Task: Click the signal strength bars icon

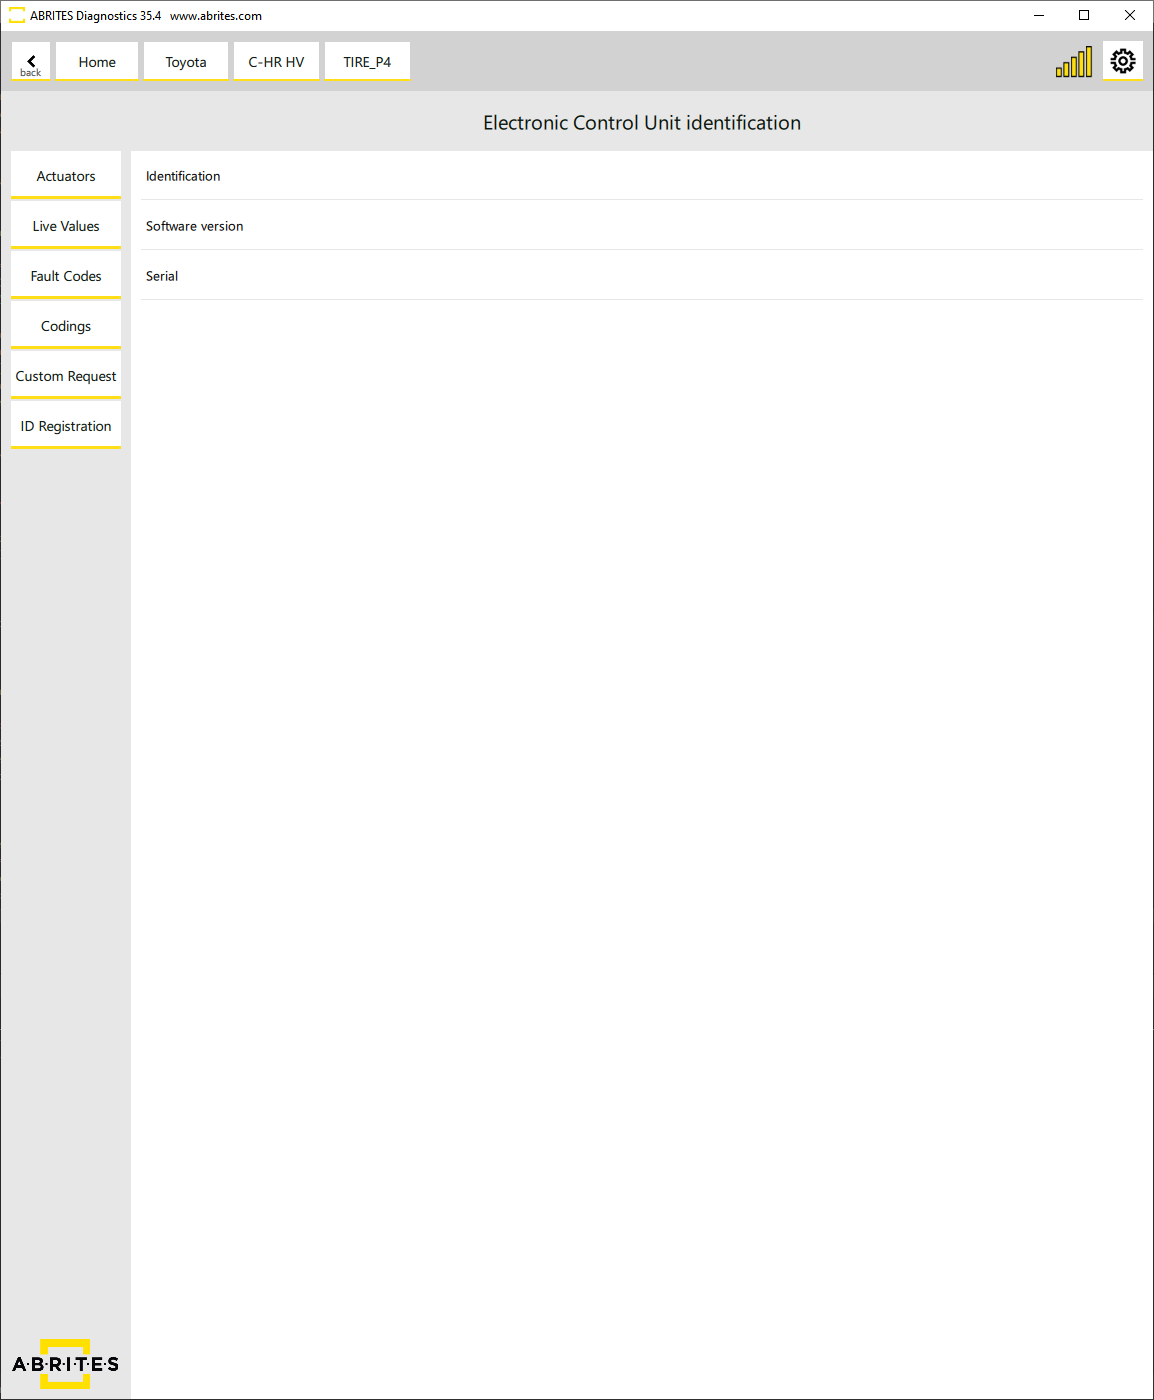Action: (x=1074, y=62)
